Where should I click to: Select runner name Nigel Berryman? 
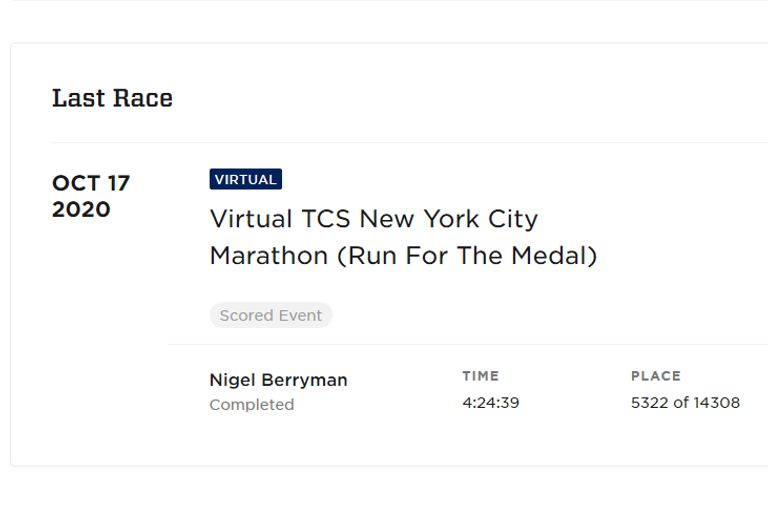[278, 380]
